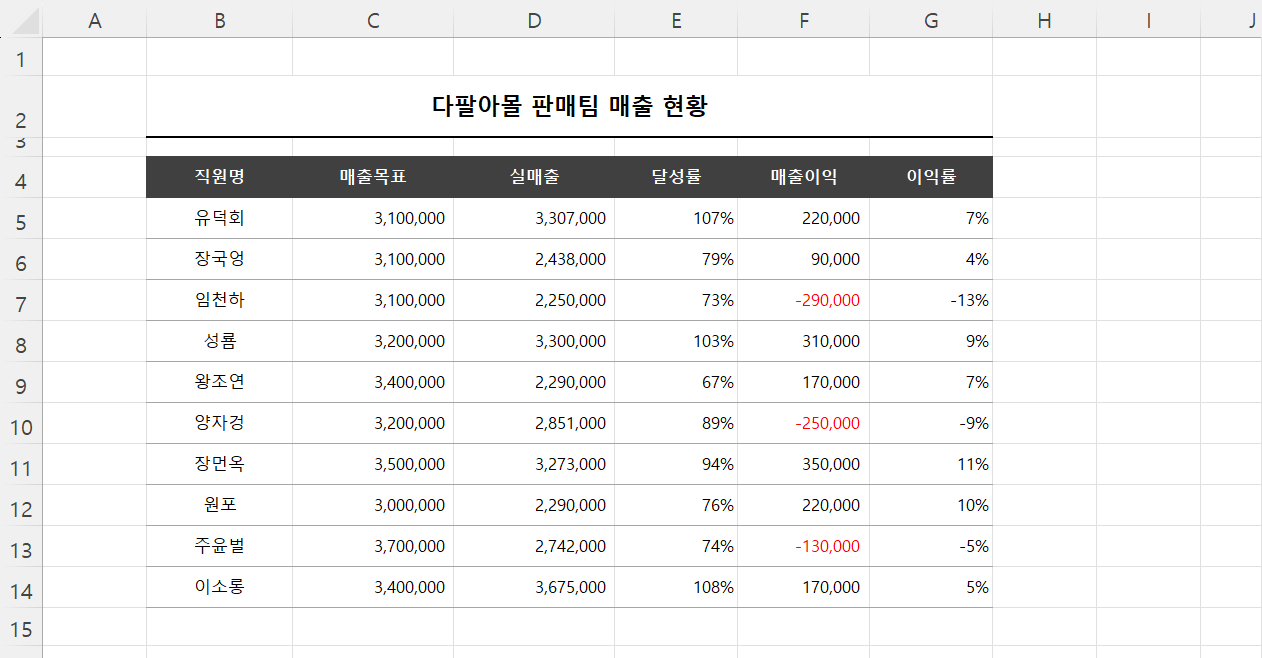Select row 1 header
1262x658 pixels.
click(21, 58)
